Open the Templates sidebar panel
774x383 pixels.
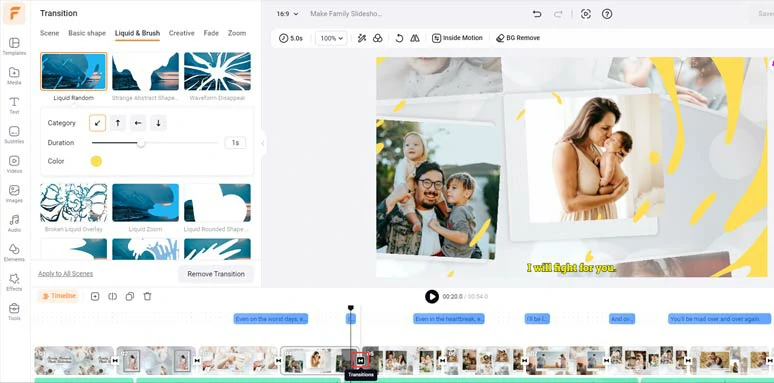[x=14, y=46]
